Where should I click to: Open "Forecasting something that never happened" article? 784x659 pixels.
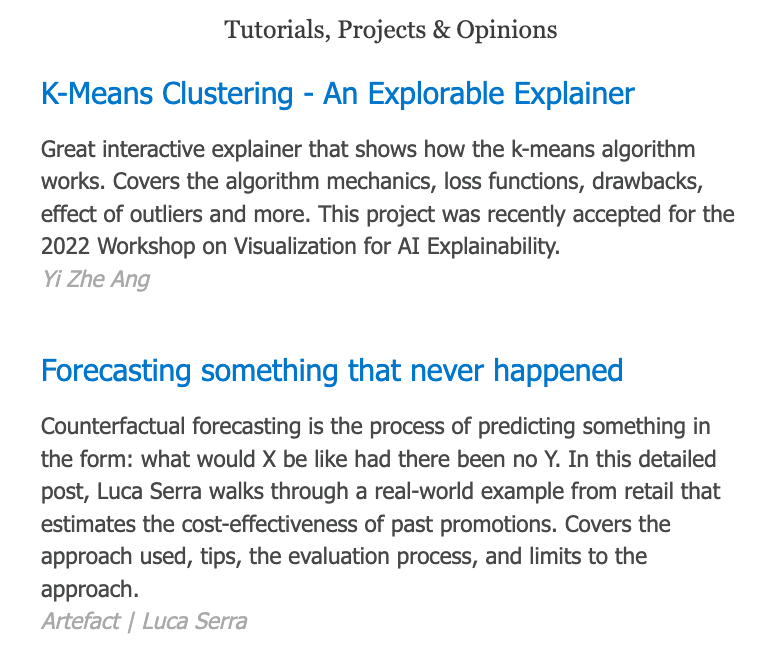(331, 371)
